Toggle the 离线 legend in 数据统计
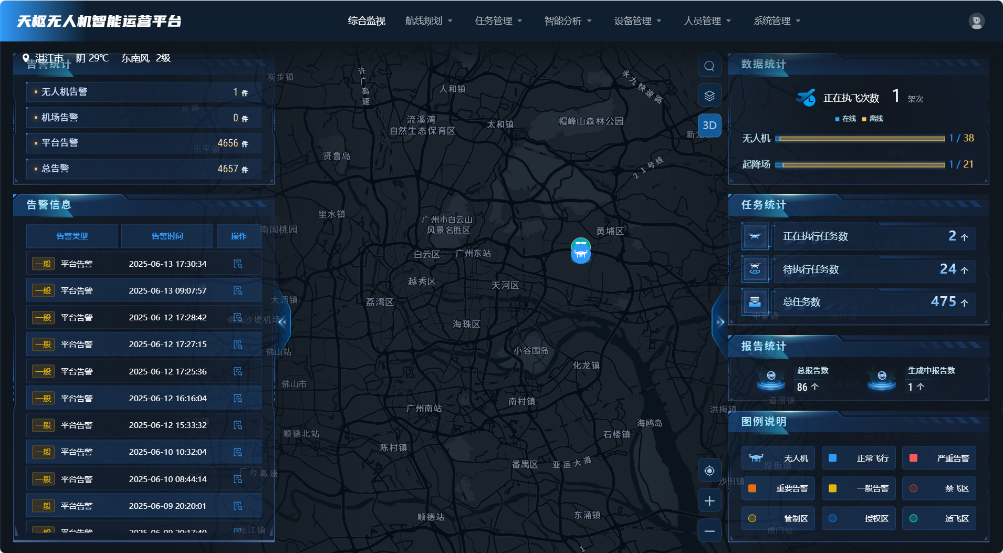 coord(872,119)
